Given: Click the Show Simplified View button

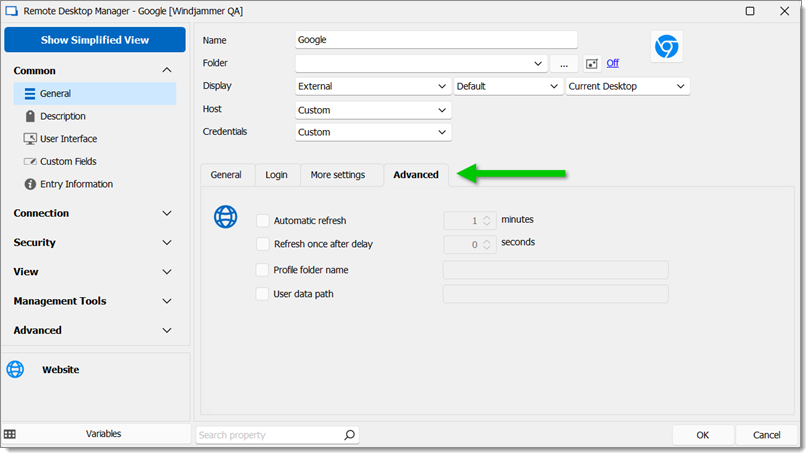Looking at the screenshot, I should click(95, 40).
